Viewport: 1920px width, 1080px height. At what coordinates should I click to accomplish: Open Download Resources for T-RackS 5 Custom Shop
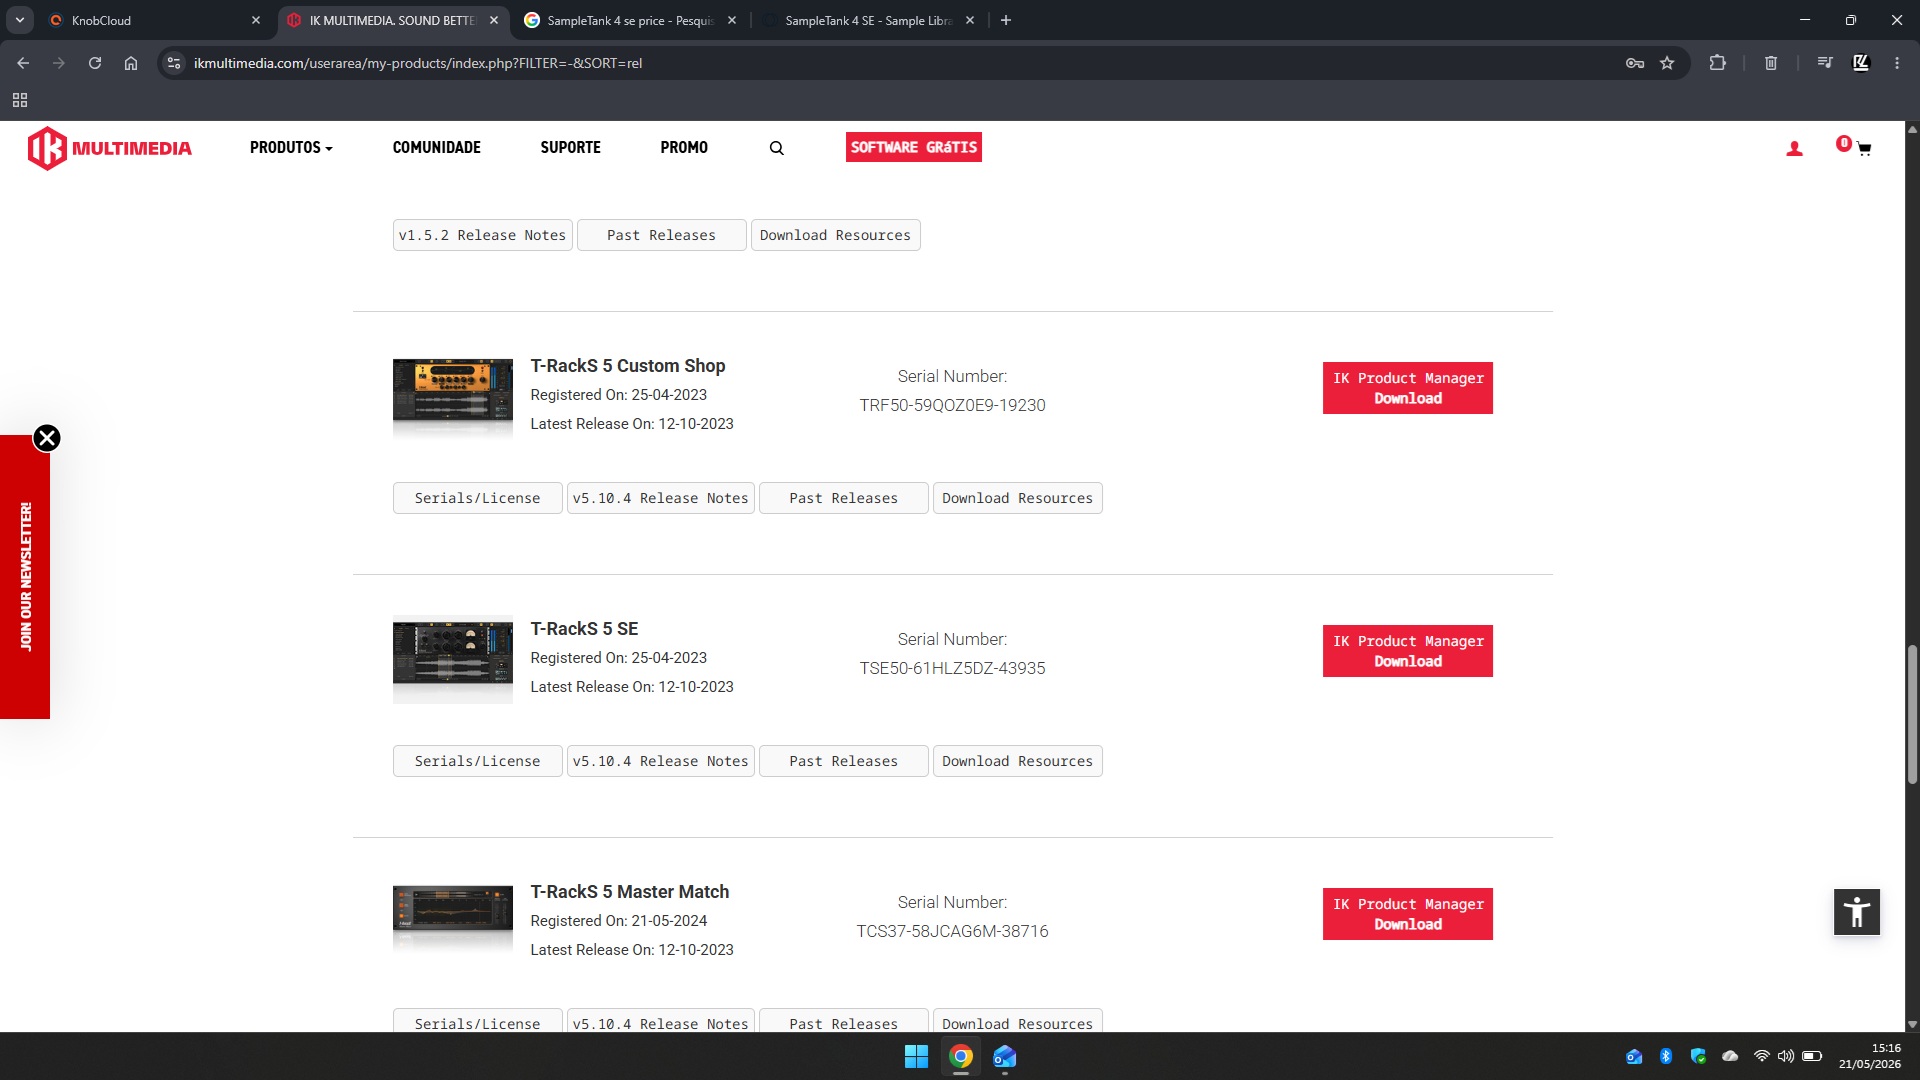pos(1017,498)
